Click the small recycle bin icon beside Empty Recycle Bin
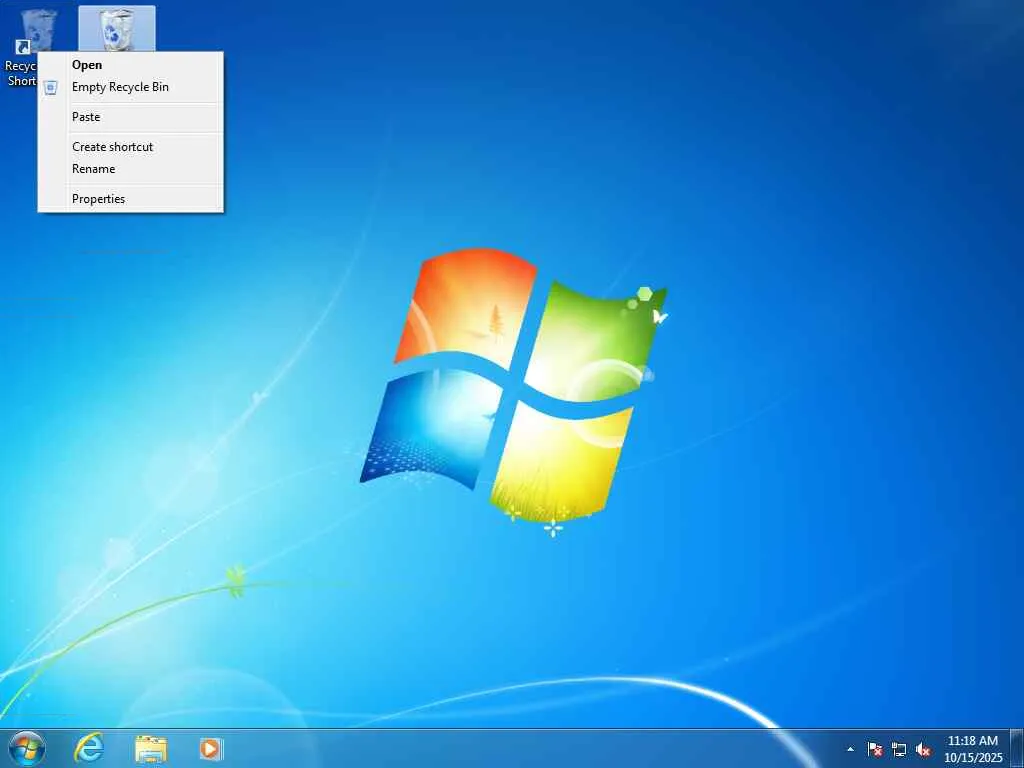1024x768 pixels. 51,87
